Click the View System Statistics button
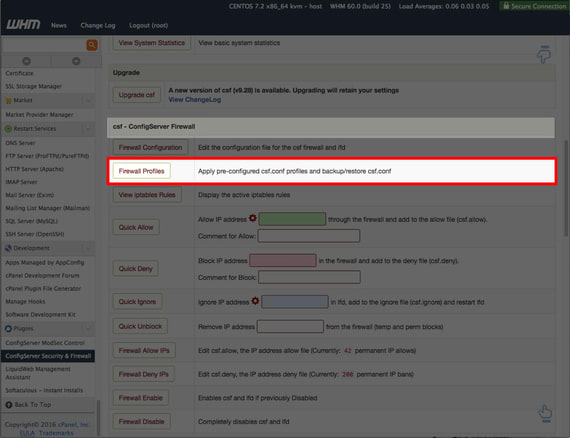Viewport: 570px width, 438px height. click(x=152, y=43)
